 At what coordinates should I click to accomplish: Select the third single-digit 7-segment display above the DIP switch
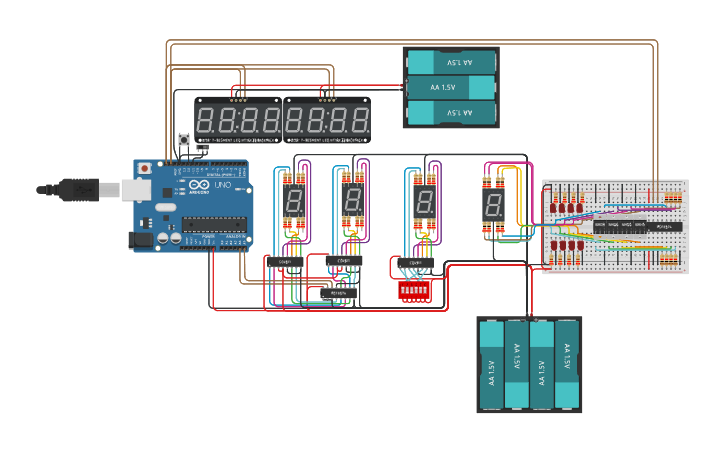pyautogui.click(x=424, y=202)
